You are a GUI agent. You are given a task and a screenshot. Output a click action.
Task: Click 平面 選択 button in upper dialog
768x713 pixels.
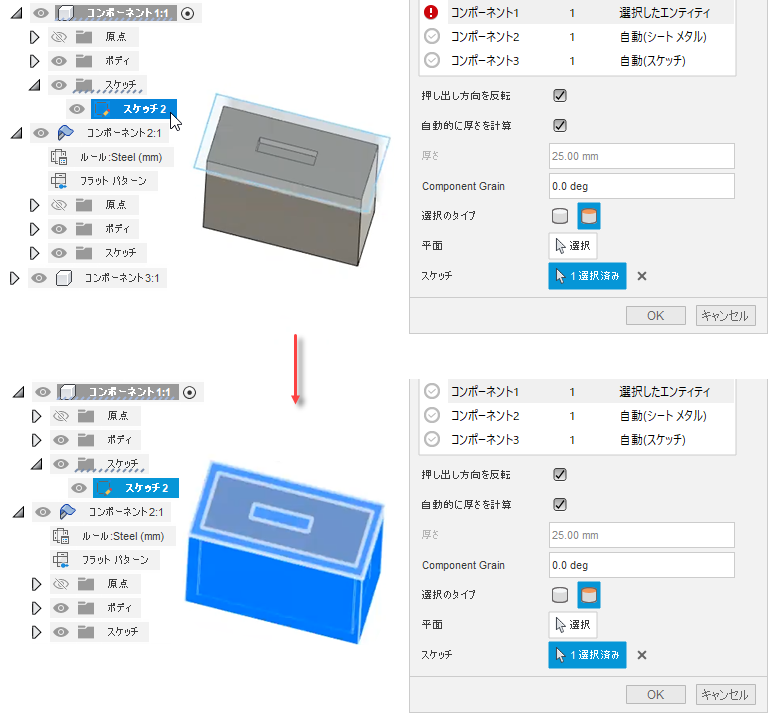(573, 246)
